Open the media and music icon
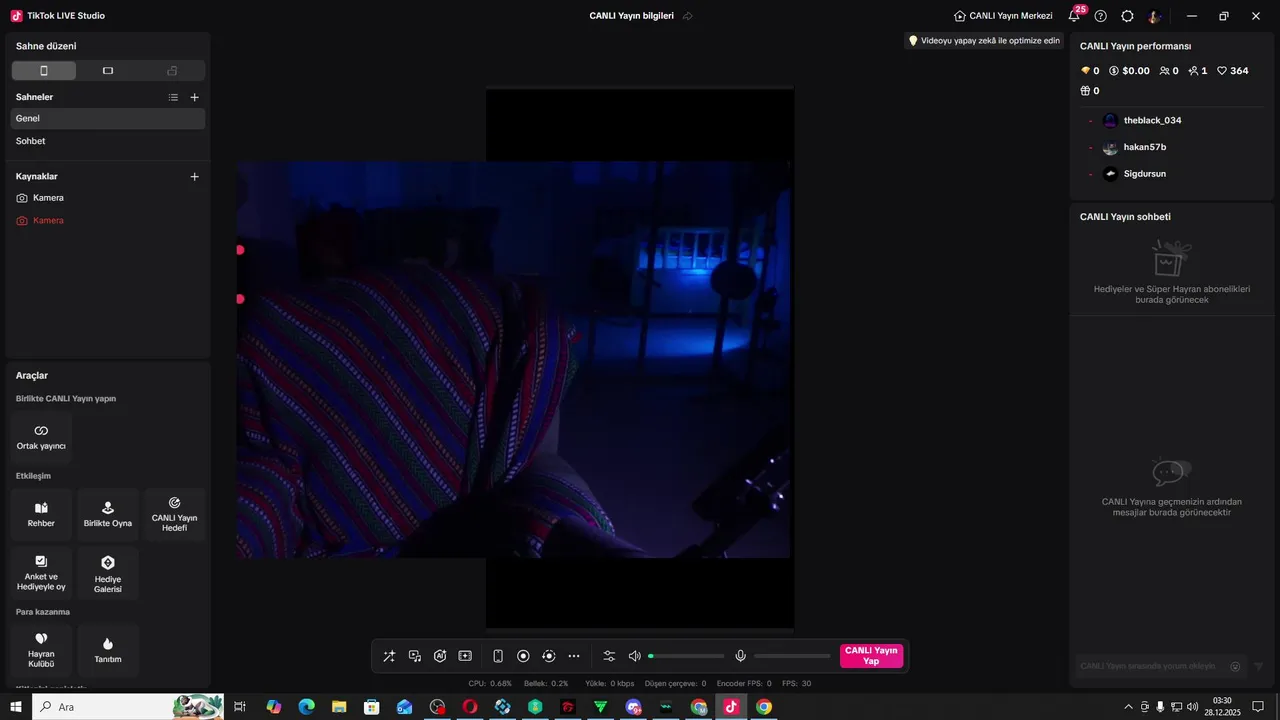 click(415, 656)
